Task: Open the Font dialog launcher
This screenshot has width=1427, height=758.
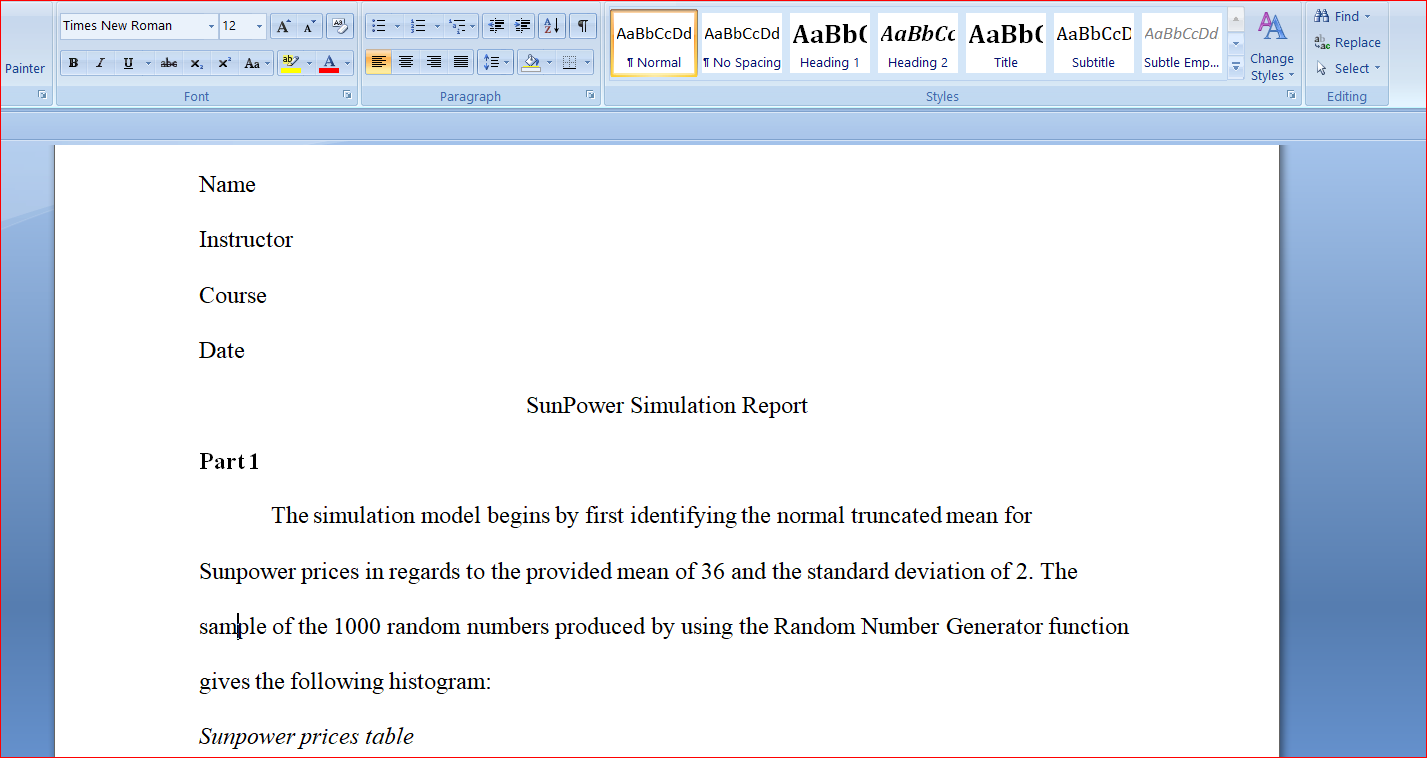Action: (347, 95)
